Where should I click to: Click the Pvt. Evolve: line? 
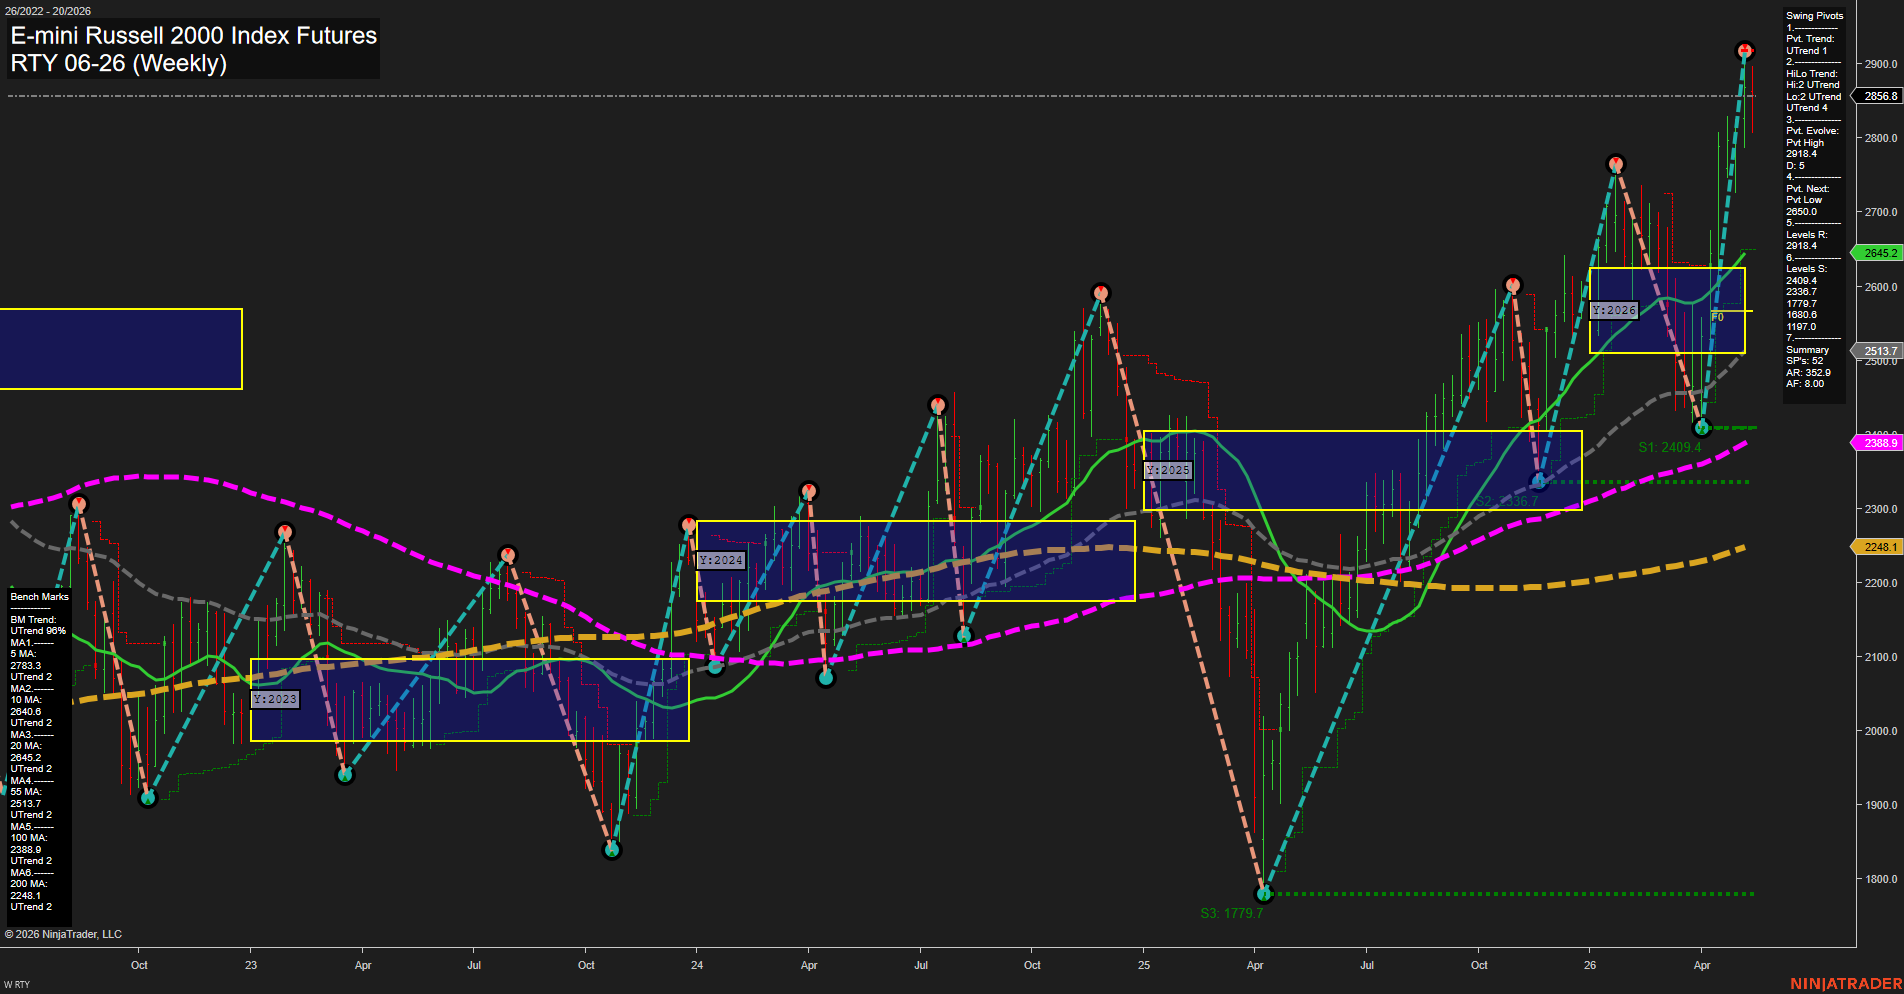click(1812, 130)
